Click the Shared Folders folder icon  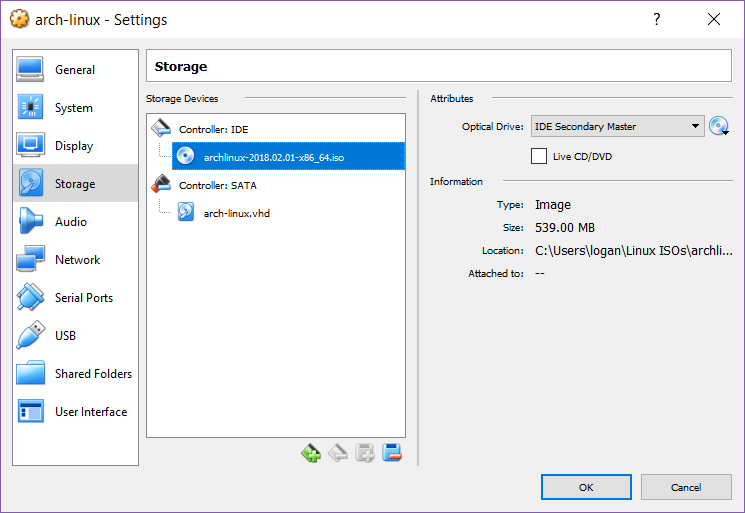(x=30, y=373)
